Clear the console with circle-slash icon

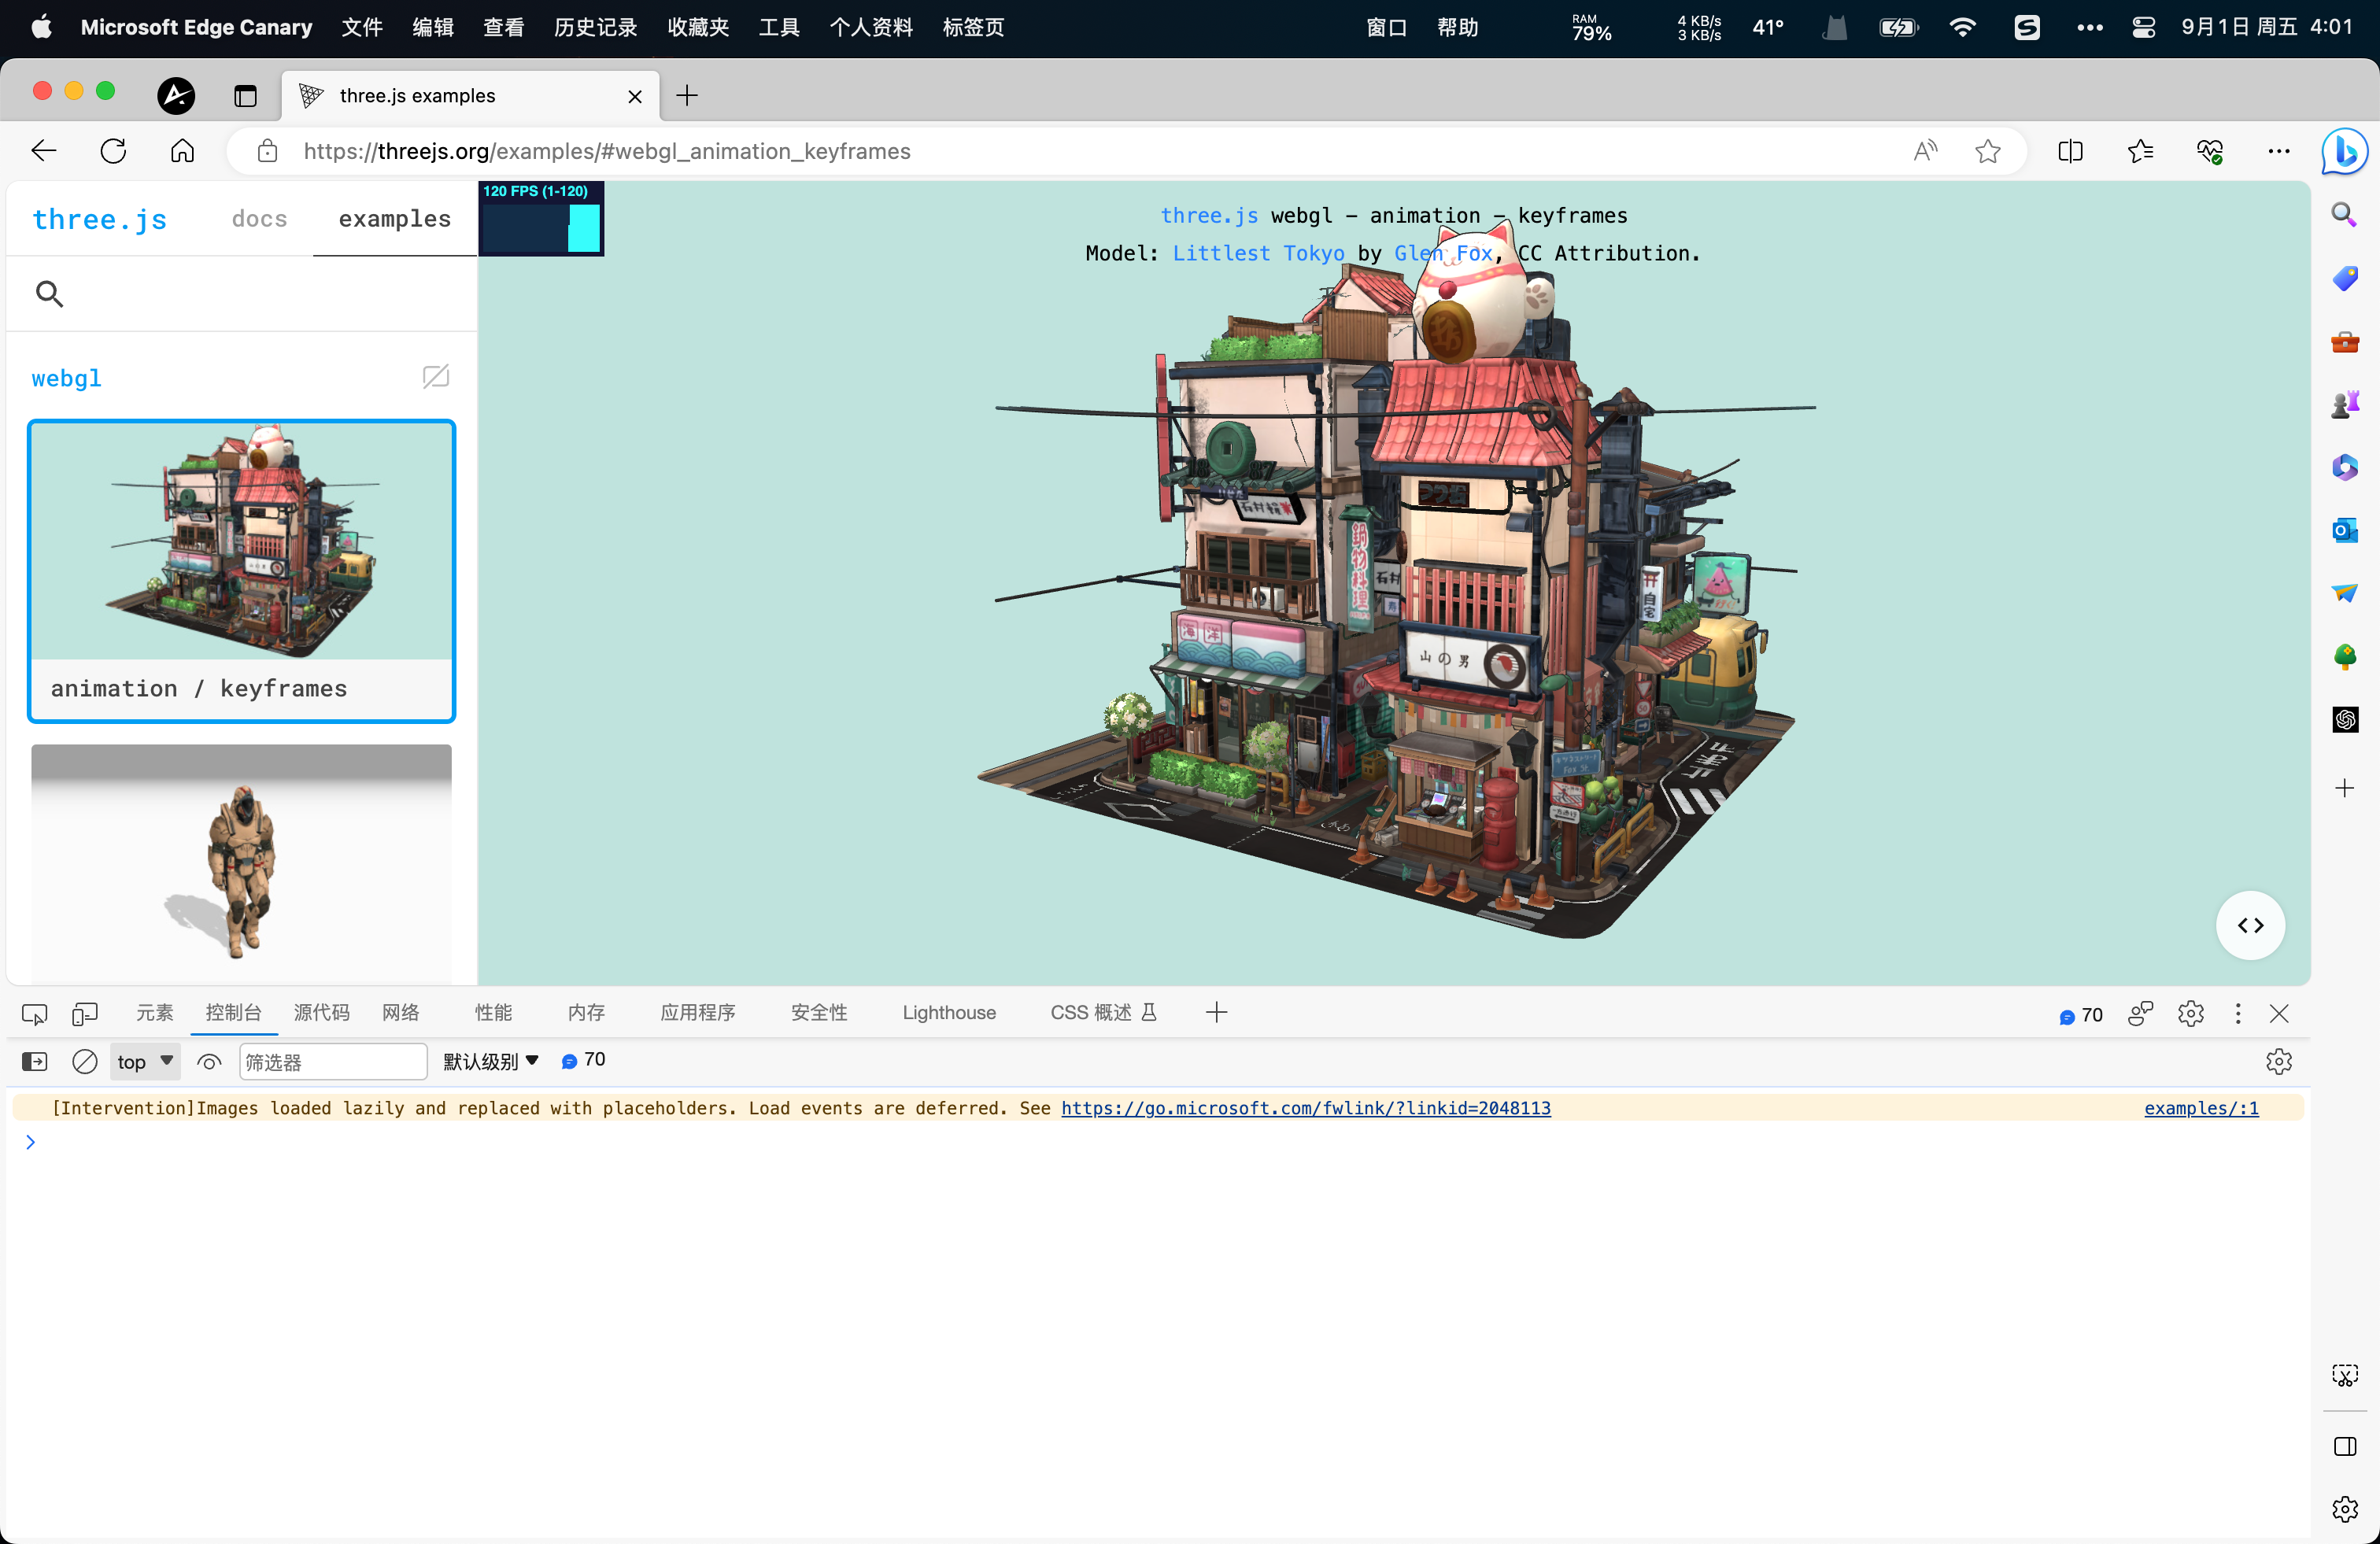tap(85, 1061)
